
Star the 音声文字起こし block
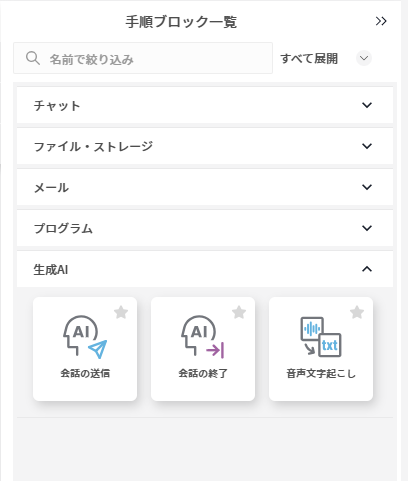[x=357, y=313]
